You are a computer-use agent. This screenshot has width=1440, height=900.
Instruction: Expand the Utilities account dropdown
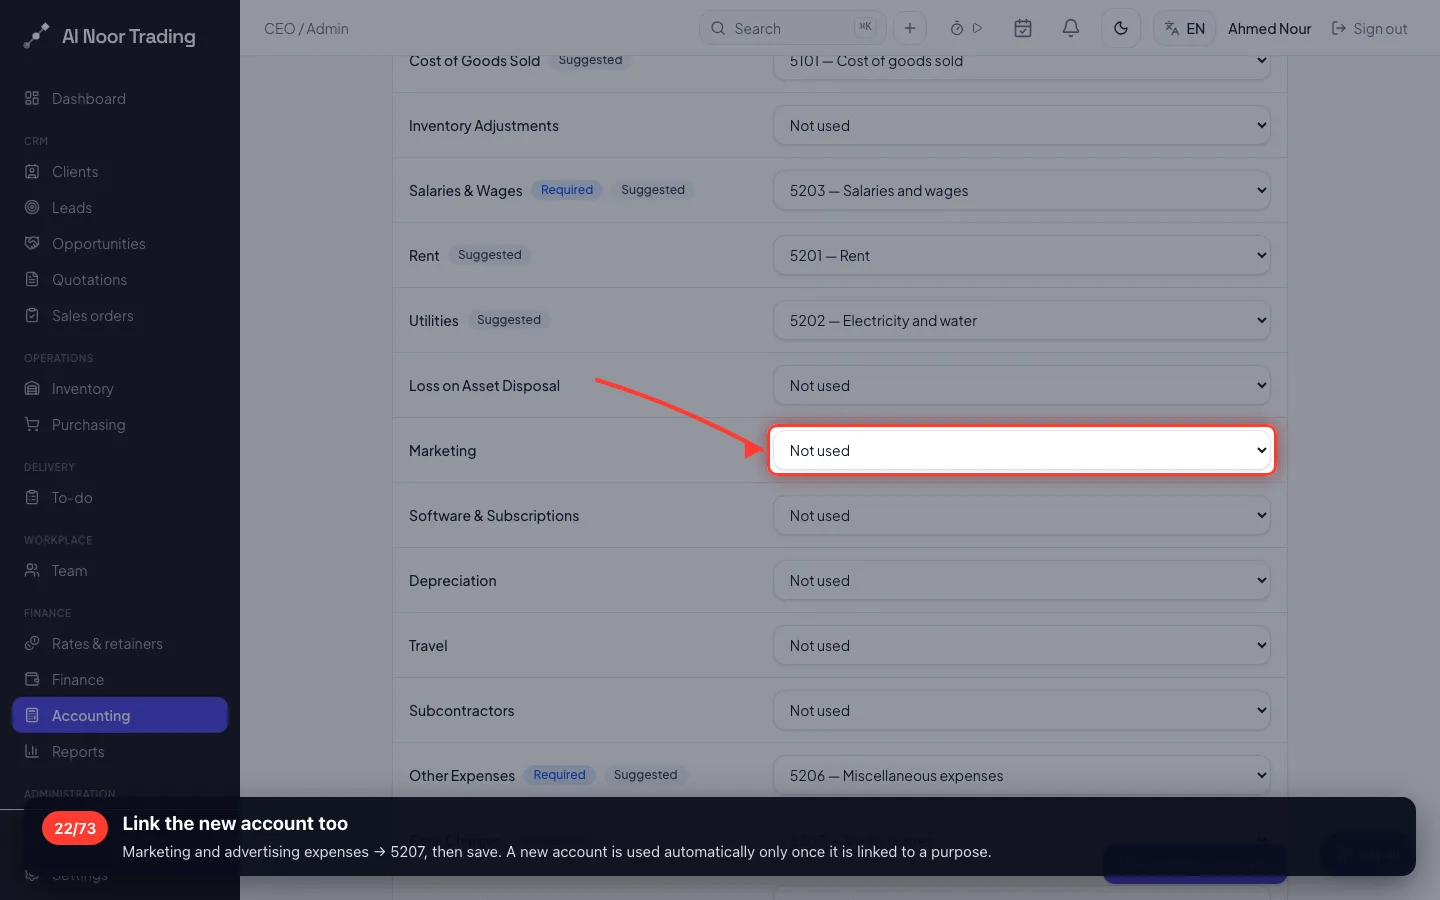coord(1022,320)
